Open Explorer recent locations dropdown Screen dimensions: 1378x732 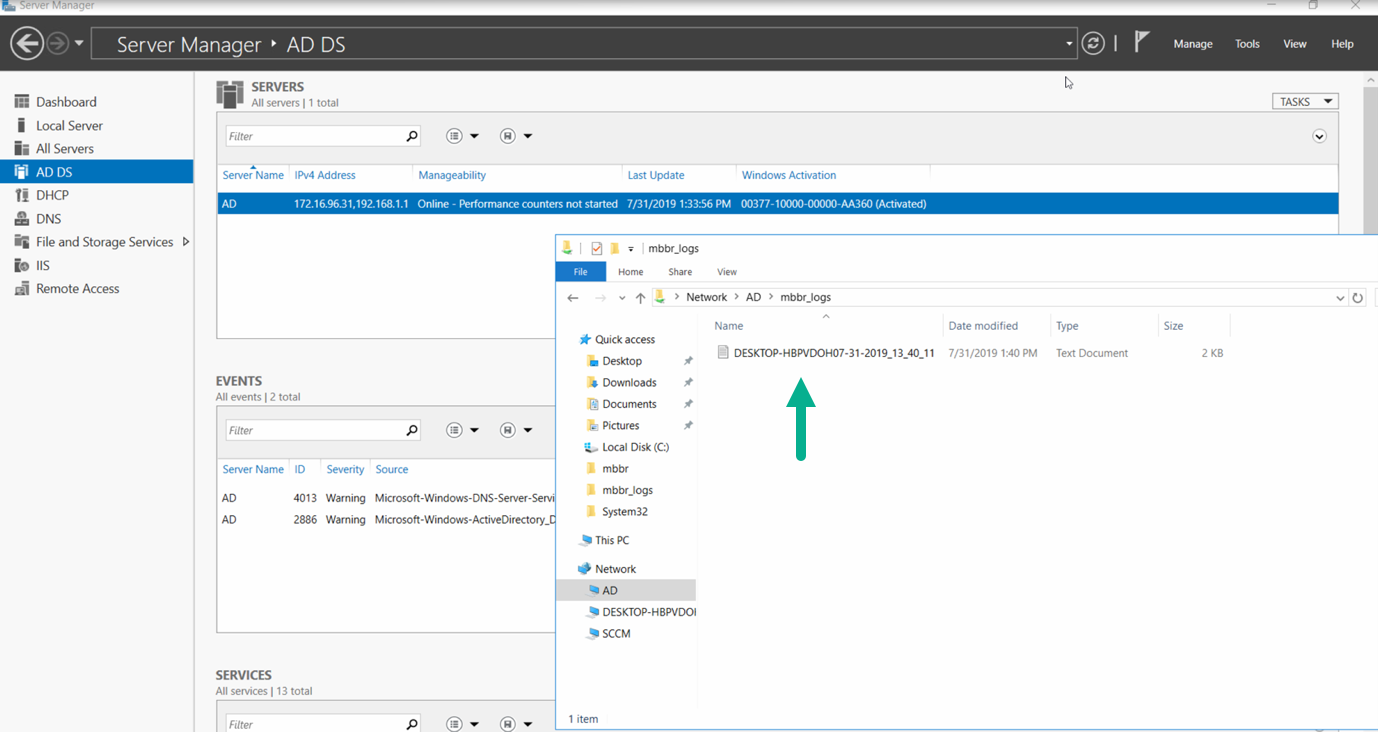click(x=622, y=298)
